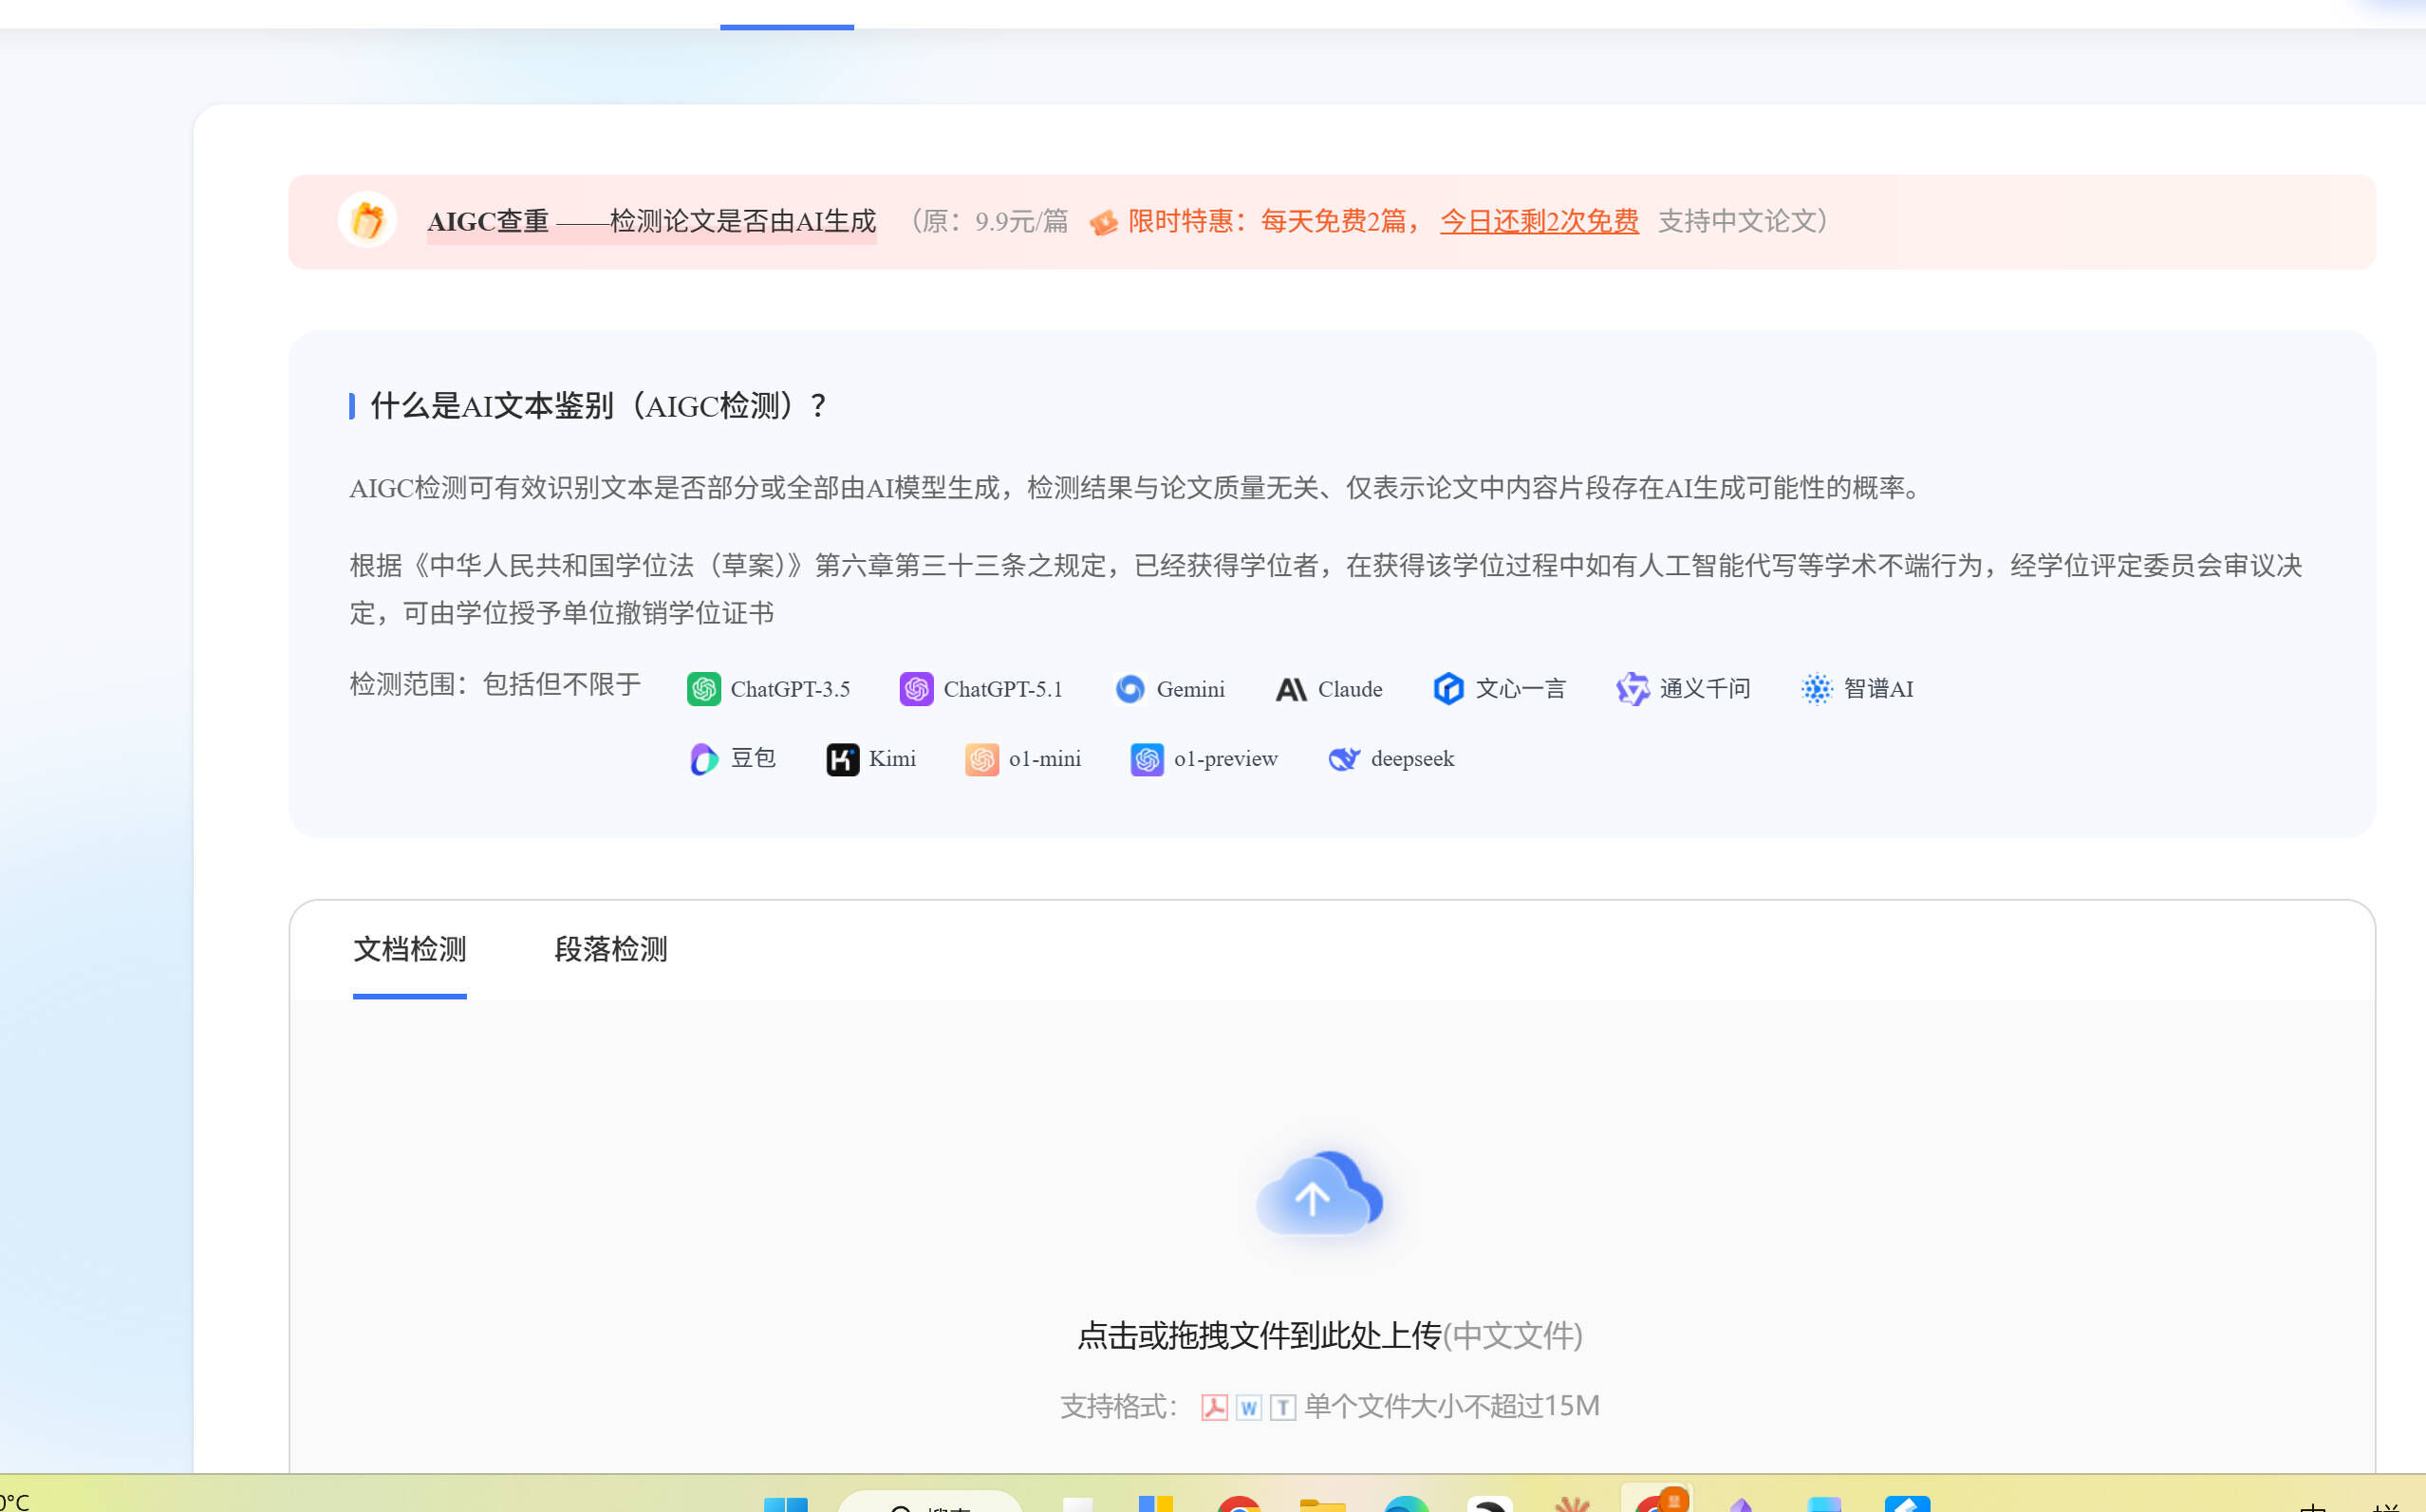Open the 今日还剩2次免费 link
The height and width of the screenshot is (1512, 2426).
1539,221
